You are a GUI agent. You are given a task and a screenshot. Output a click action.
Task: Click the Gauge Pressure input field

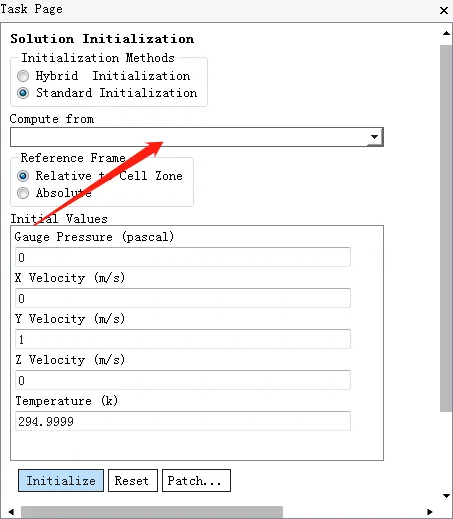[x=183, y=257]
